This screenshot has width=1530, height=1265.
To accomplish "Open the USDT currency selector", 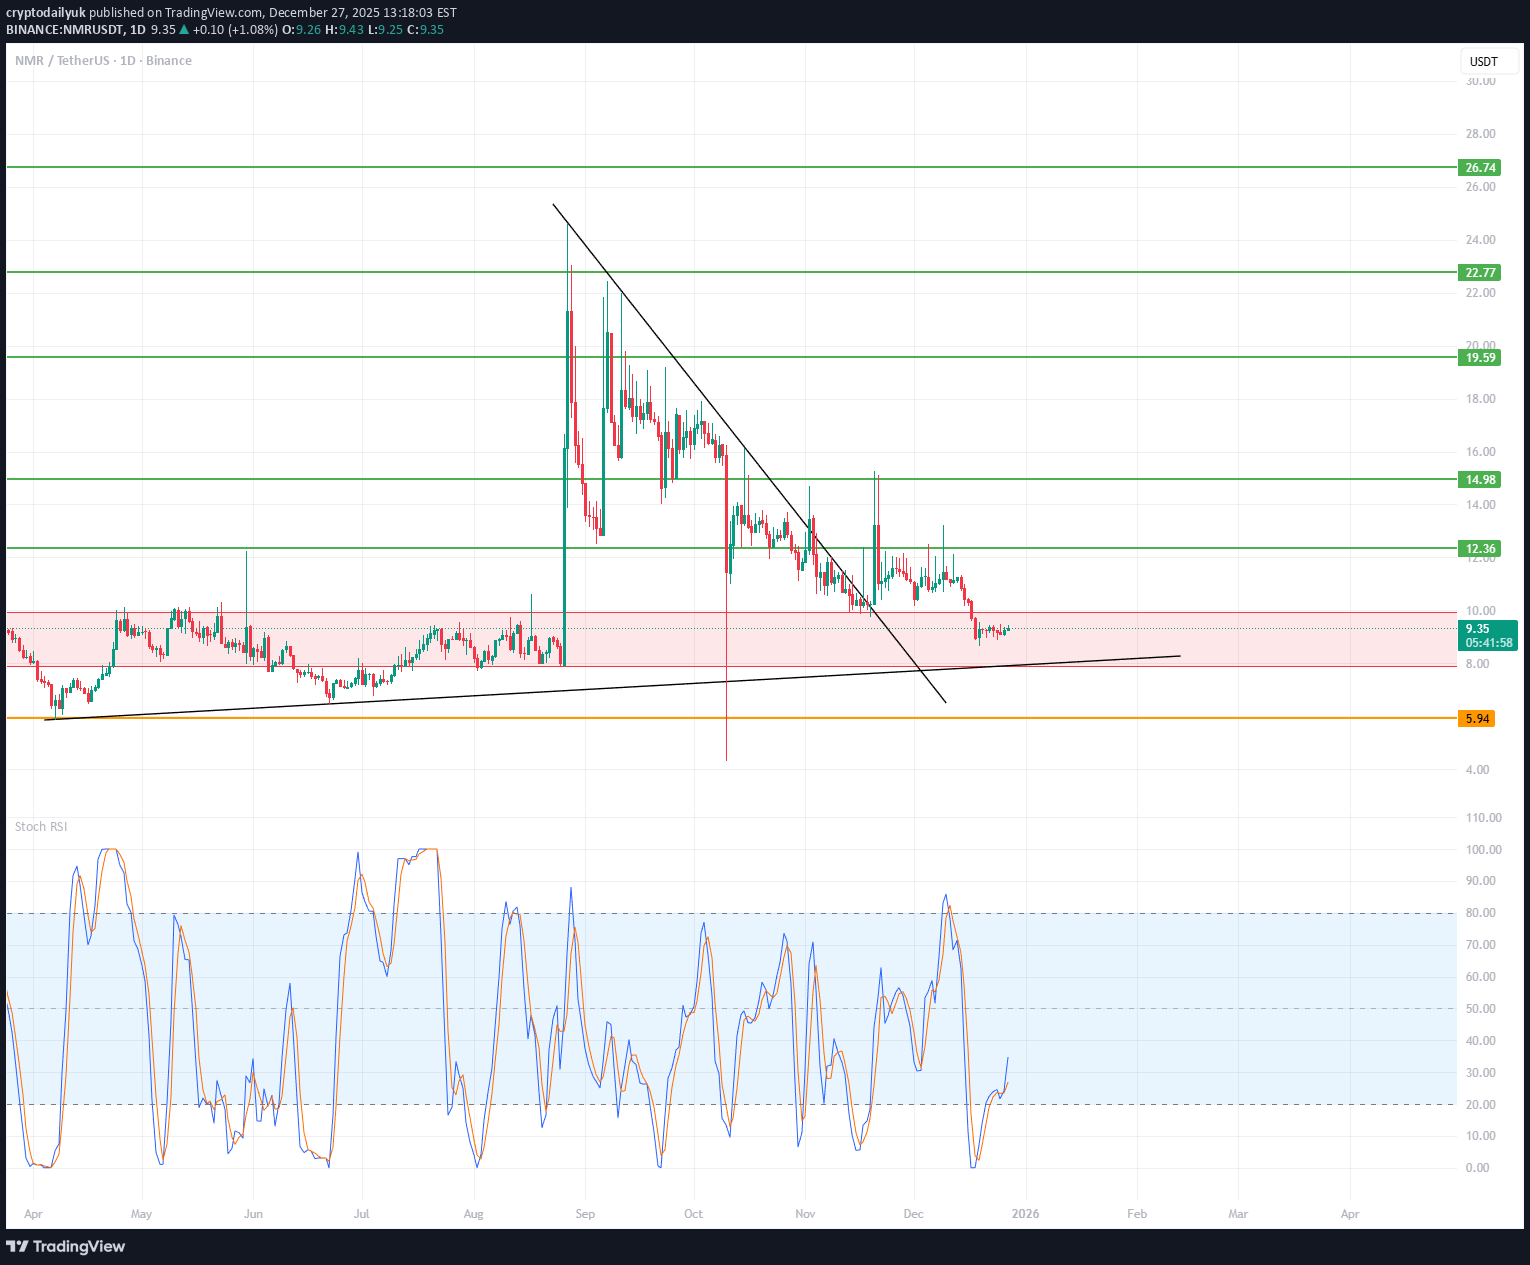I will (x=1485, y=61).
